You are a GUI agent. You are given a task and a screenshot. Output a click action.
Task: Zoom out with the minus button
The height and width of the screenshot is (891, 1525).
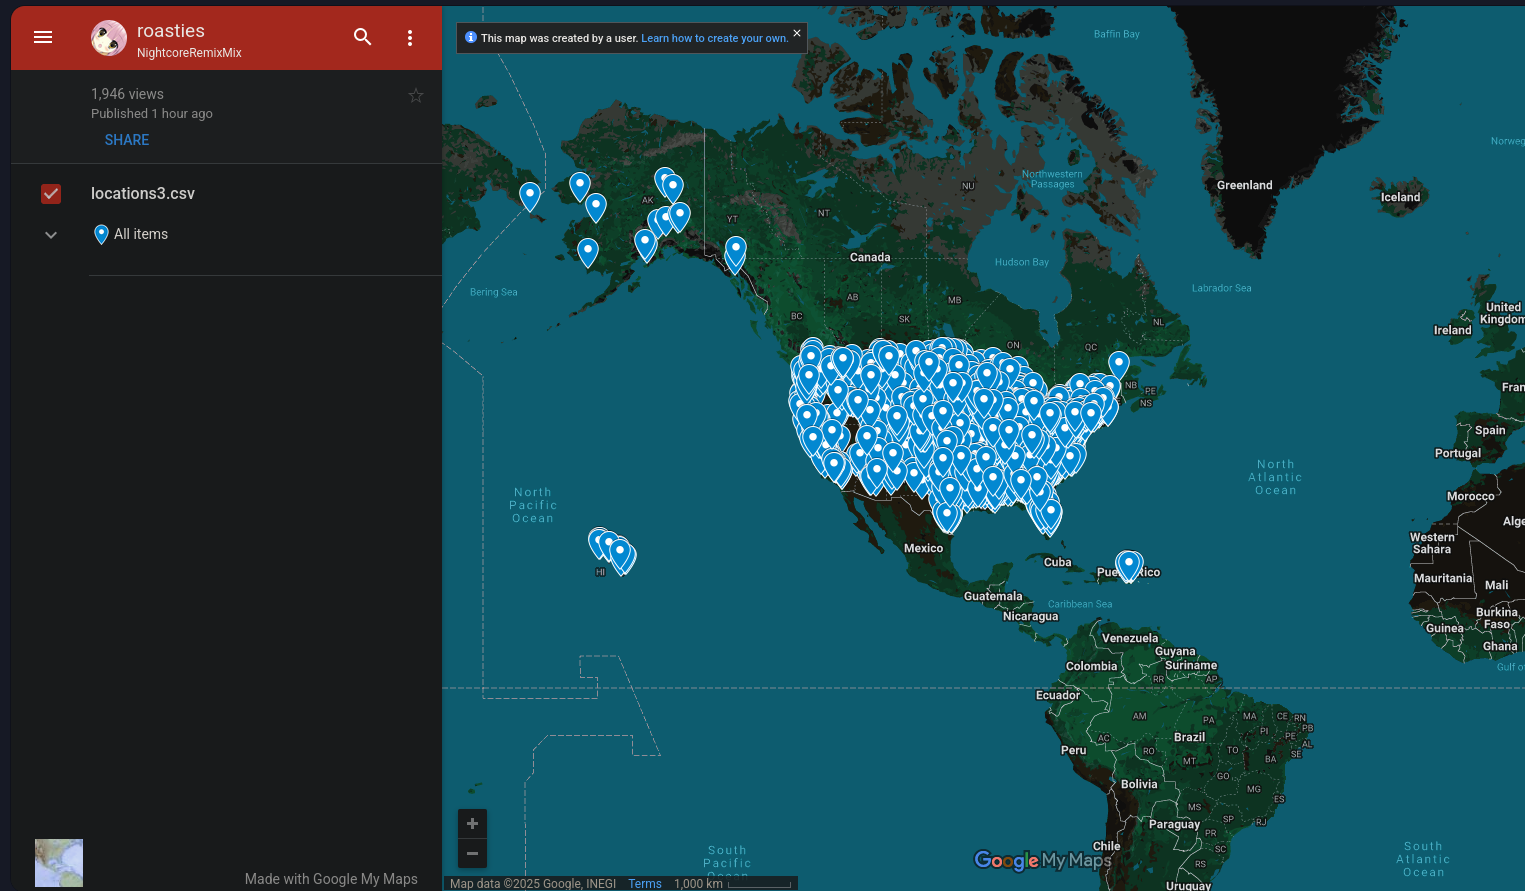[473, 853]
